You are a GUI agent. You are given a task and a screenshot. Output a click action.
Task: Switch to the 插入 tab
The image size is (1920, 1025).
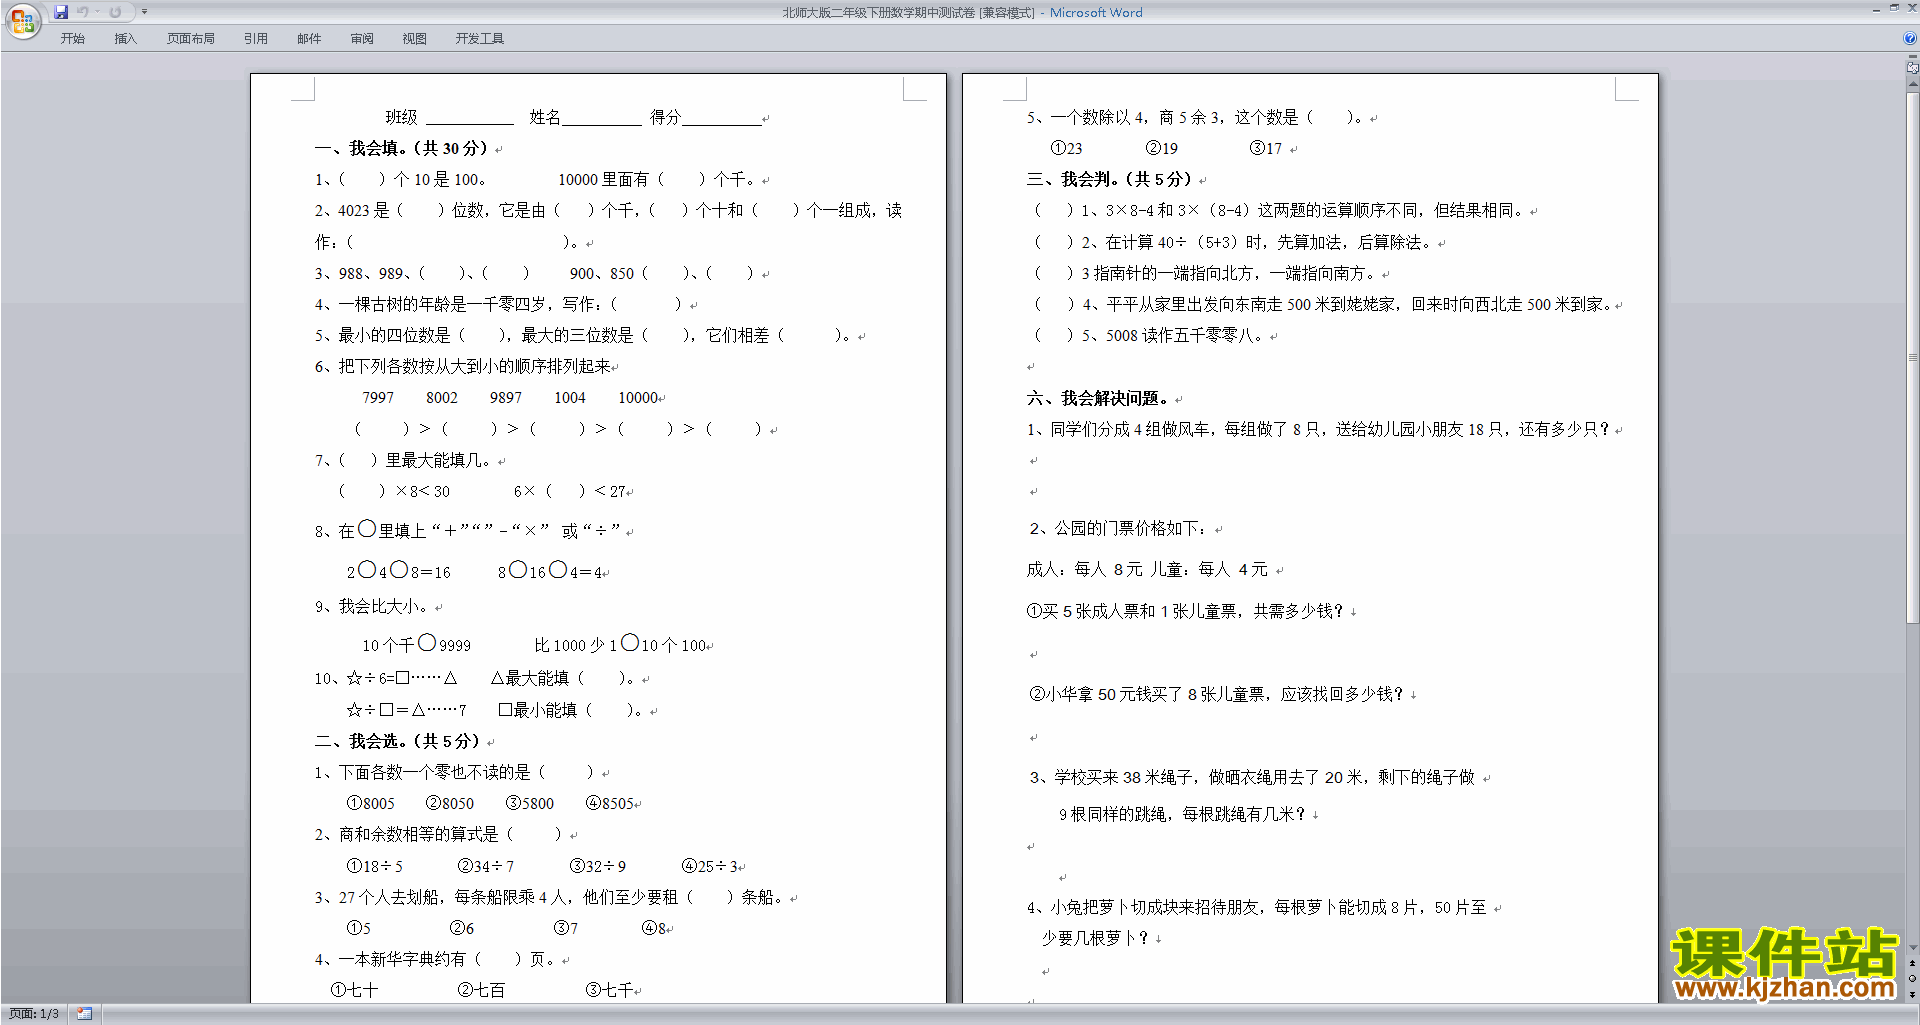coord(125,39)
